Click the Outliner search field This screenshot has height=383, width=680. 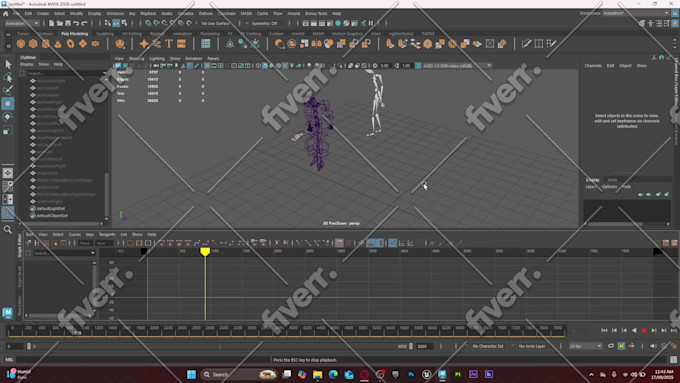point(65,73)
